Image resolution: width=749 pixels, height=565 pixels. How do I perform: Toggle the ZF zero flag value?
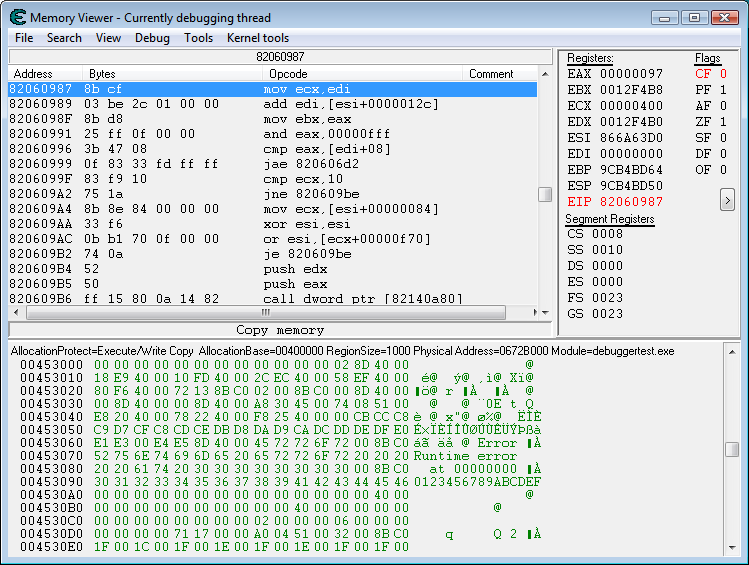(723, 122)
